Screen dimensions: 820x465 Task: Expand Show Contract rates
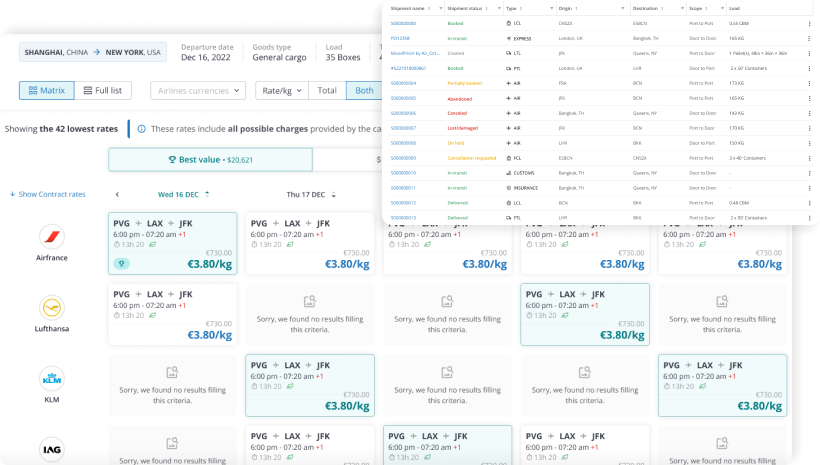pyautogui.click(x=48, y=194)
